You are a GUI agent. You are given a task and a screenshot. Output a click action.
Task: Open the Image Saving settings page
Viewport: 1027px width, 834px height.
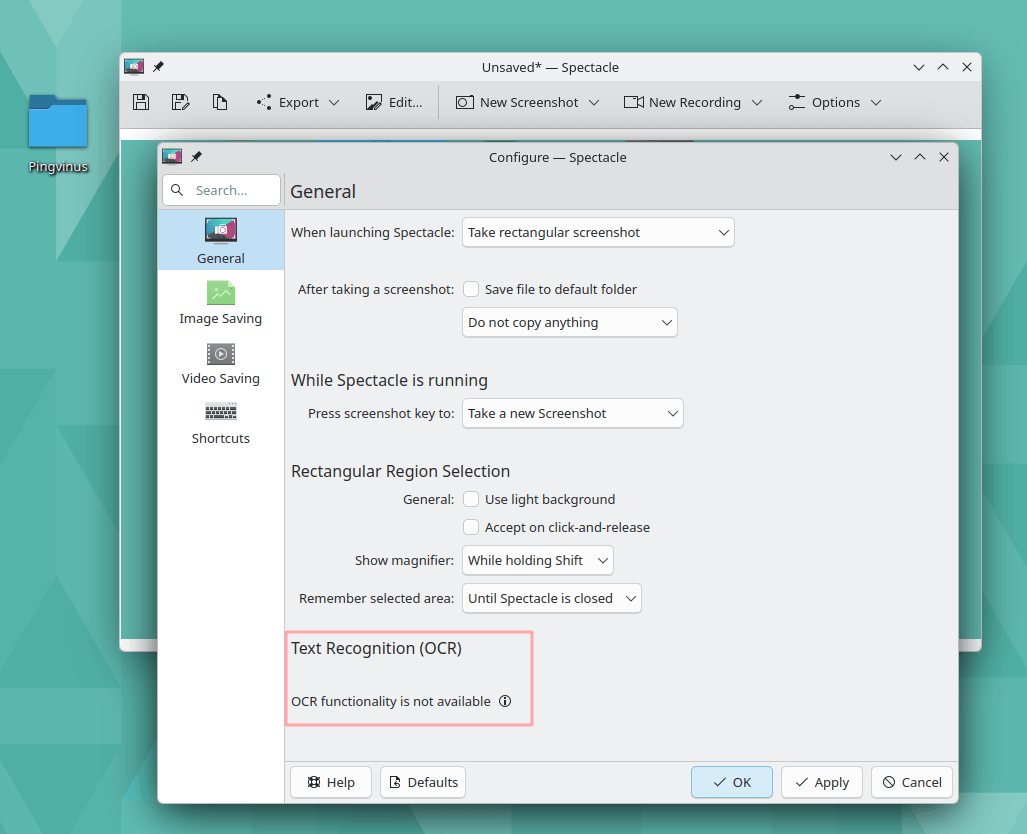point(220,302)
